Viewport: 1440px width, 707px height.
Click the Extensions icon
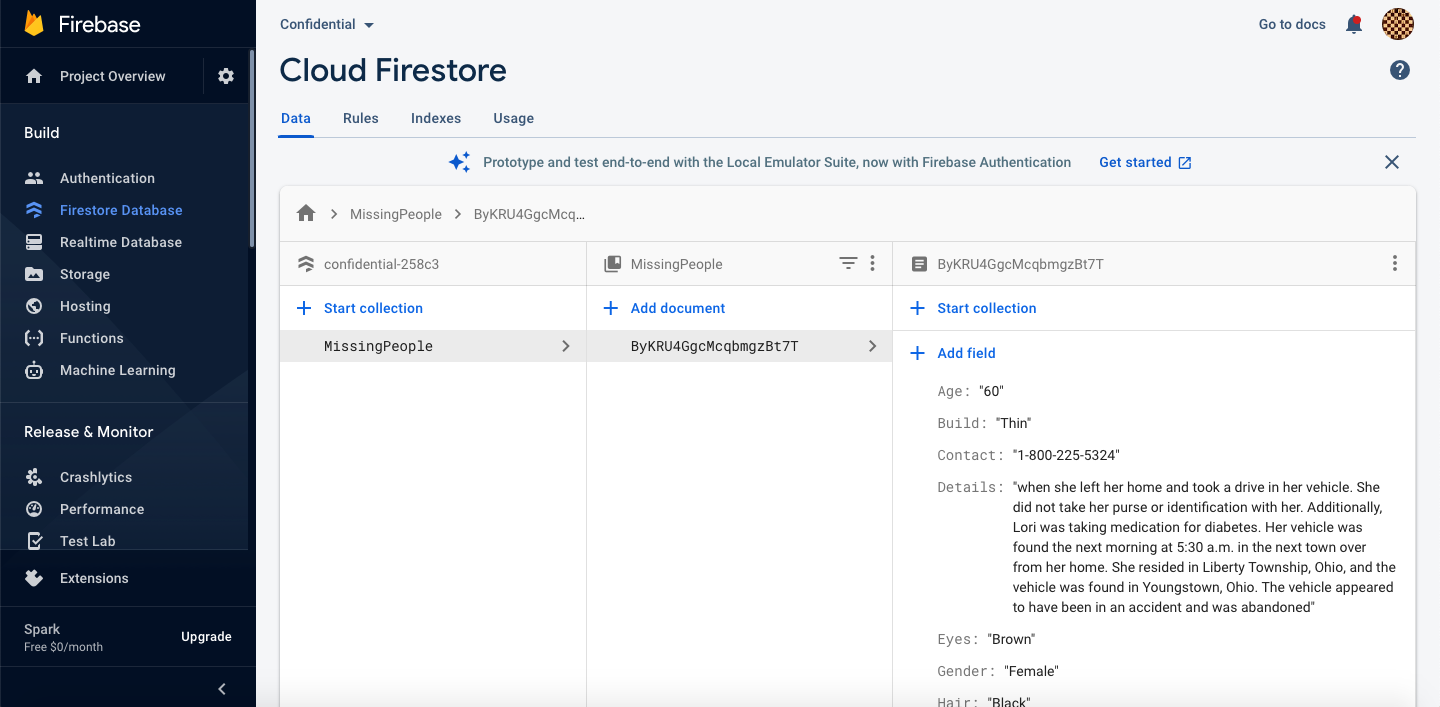pos(34,578)
